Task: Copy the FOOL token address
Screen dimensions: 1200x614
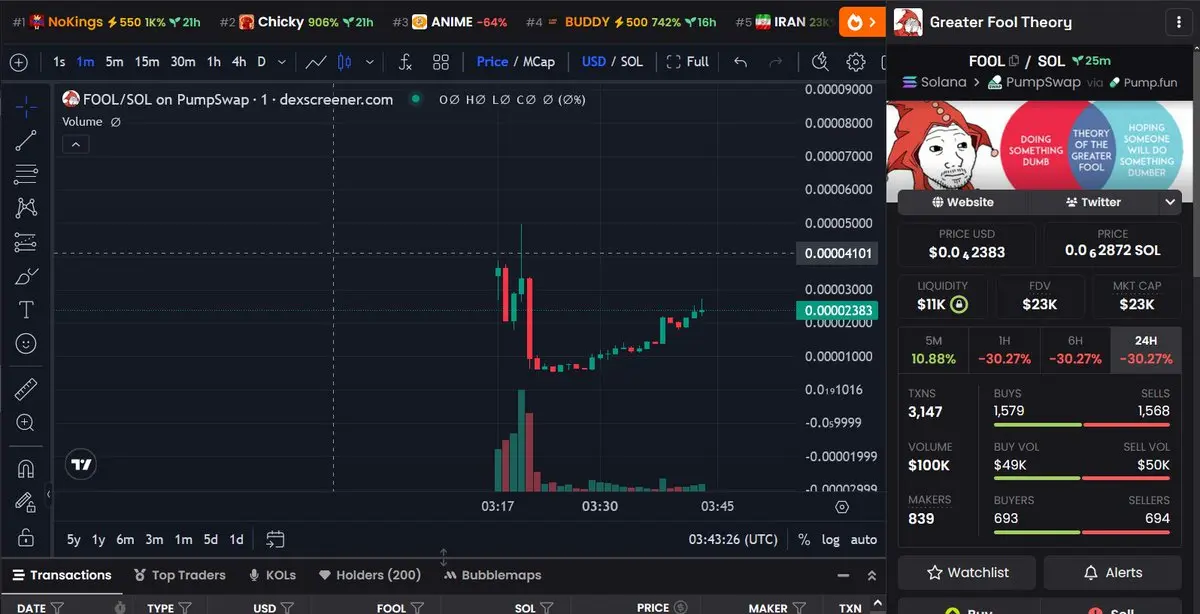Action: 1014,61
